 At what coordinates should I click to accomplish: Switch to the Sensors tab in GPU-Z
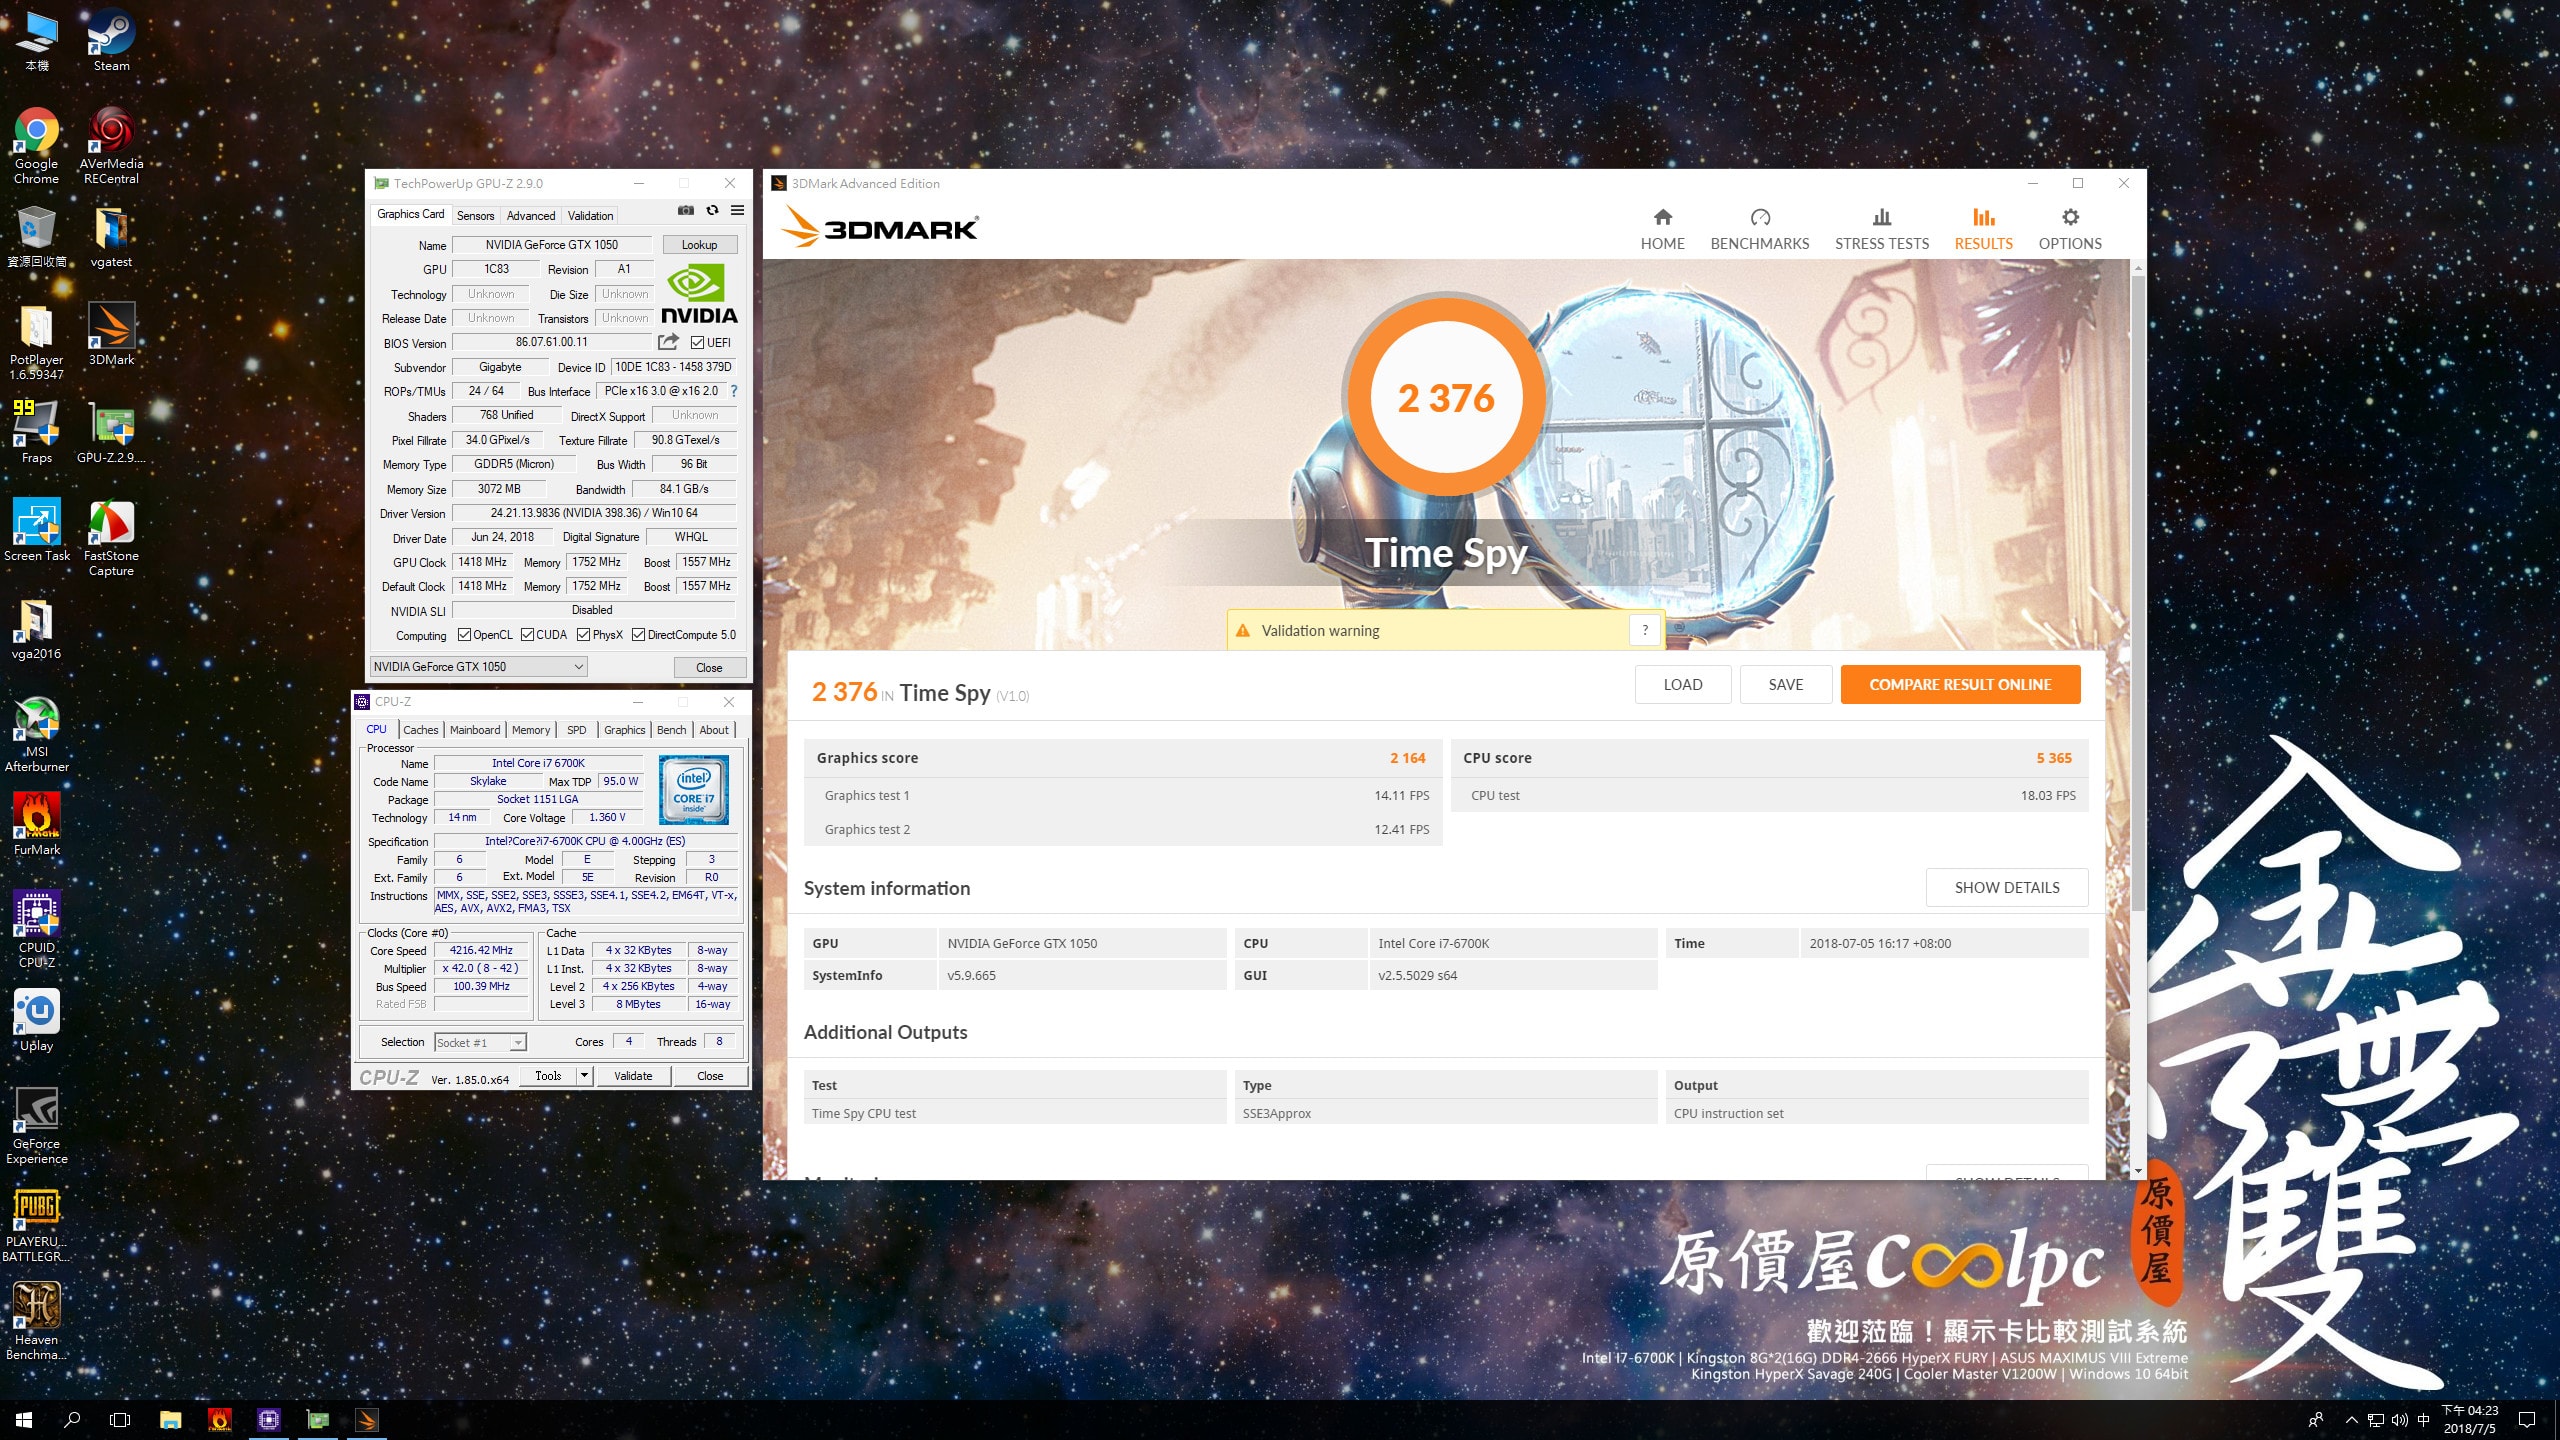point(475,215)
